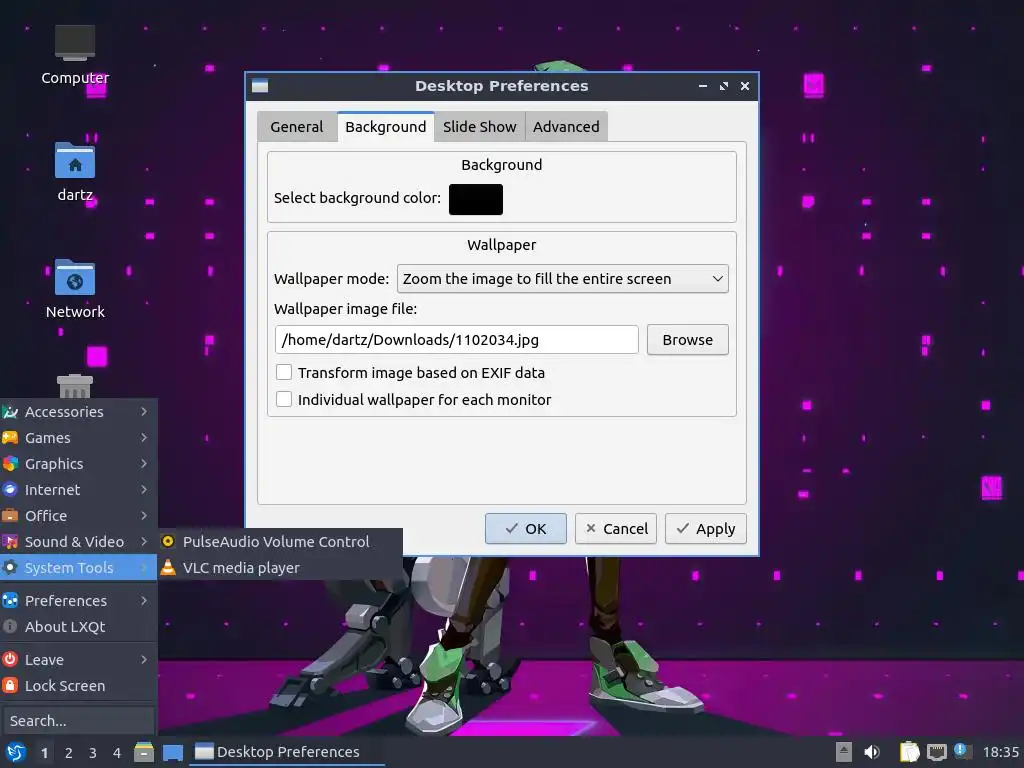Open the Graphics menu category
The height and width of the screenshot is (768, 1024).
point(78,464)
